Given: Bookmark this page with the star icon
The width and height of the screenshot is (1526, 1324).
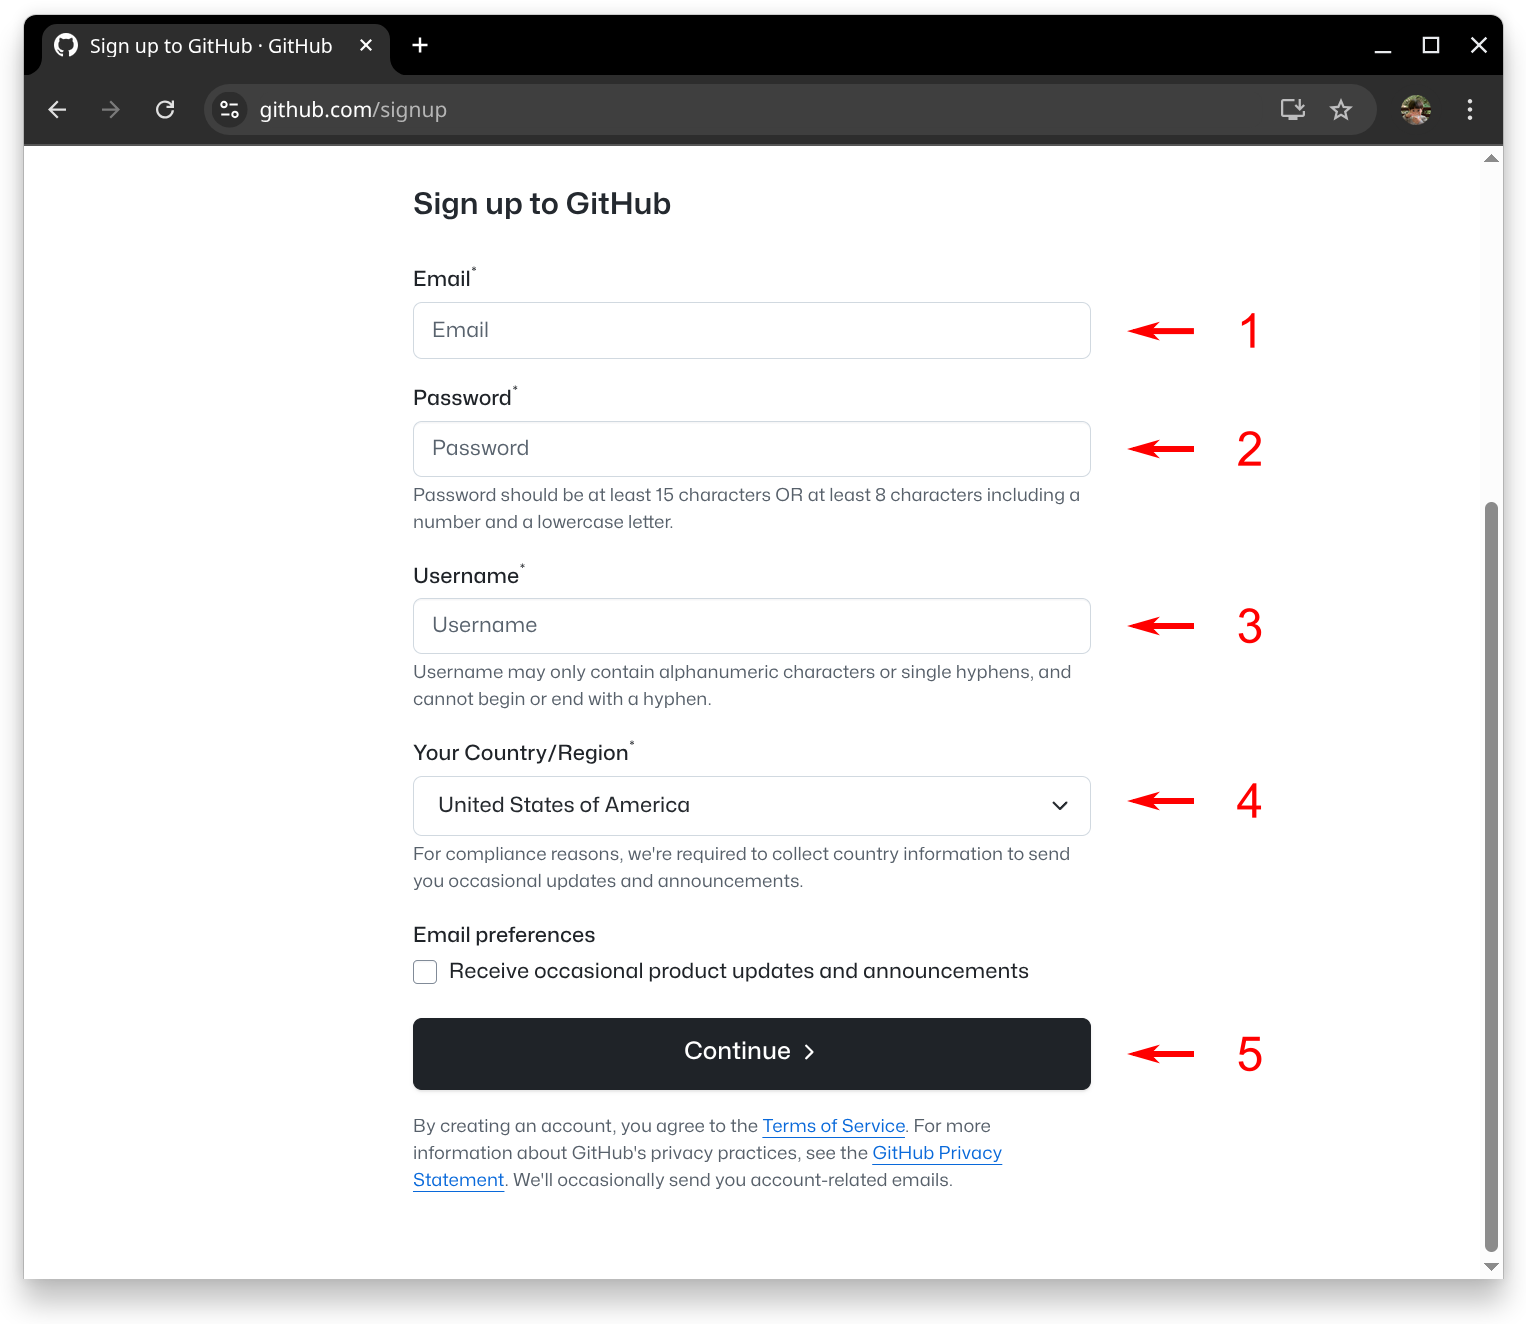Looking at the screenshot, I should pos(1341,110).
